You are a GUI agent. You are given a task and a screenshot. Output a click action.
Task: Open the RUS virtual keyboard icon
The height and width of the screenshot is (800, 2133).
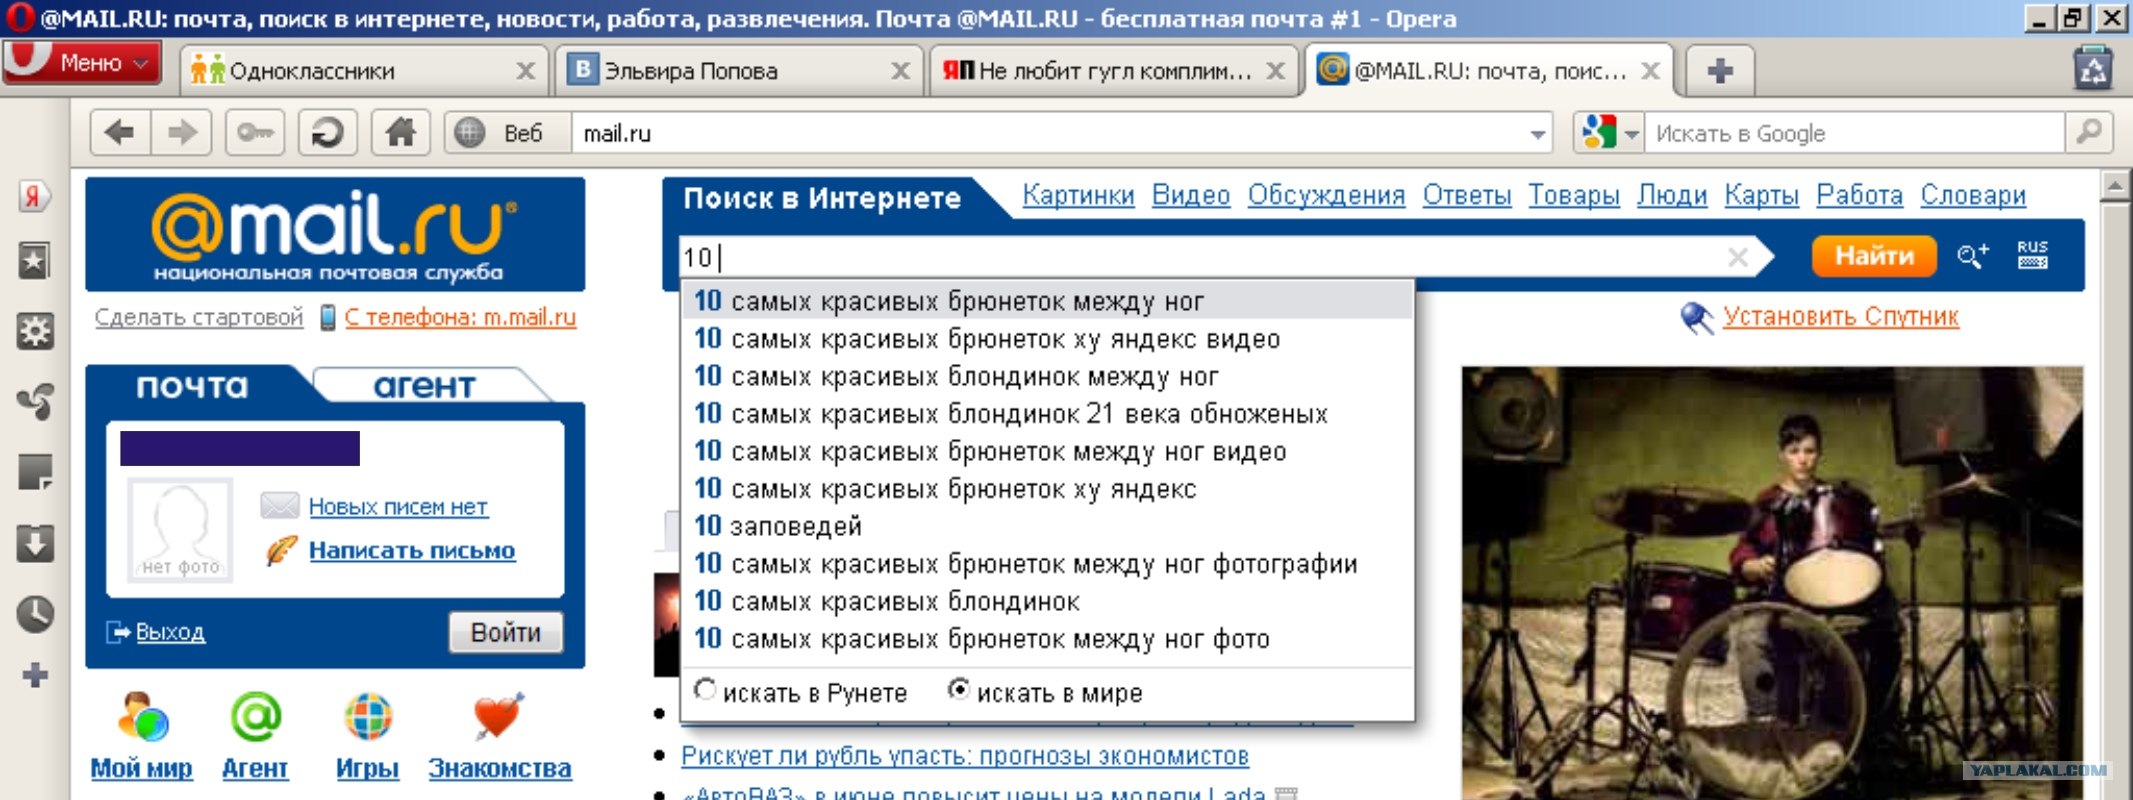click(2032, 255)
